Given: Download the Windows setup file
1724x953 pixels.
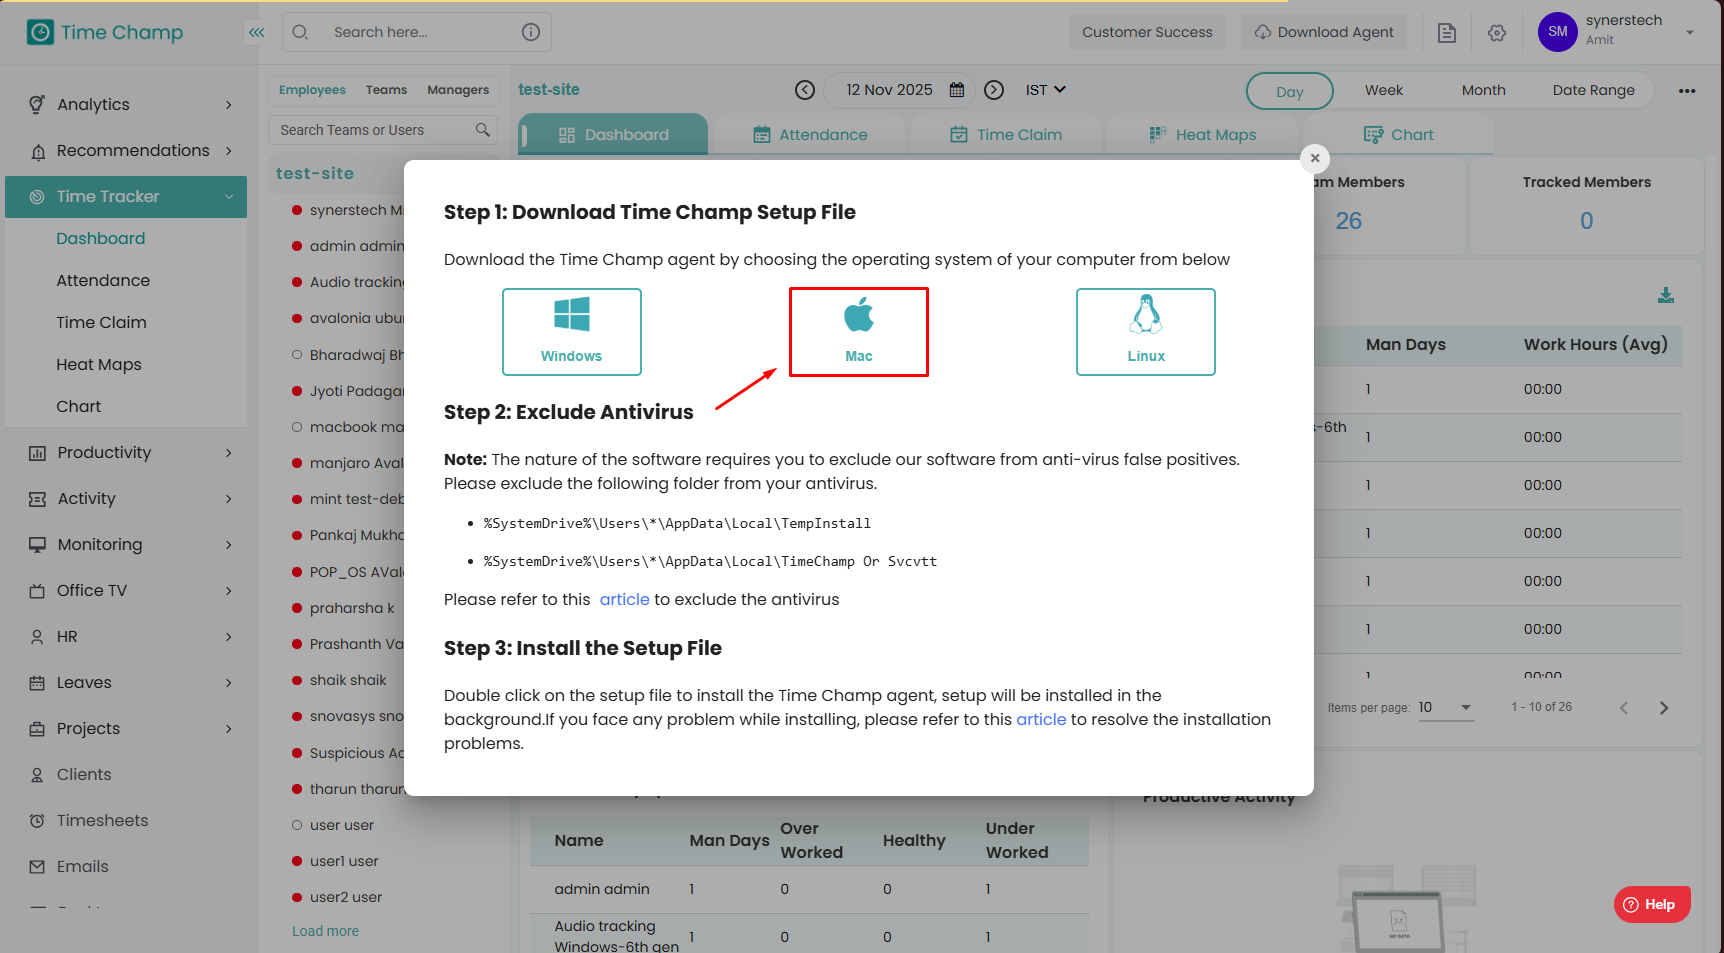Looking at the screenshot, I should (x=572, y=332).
